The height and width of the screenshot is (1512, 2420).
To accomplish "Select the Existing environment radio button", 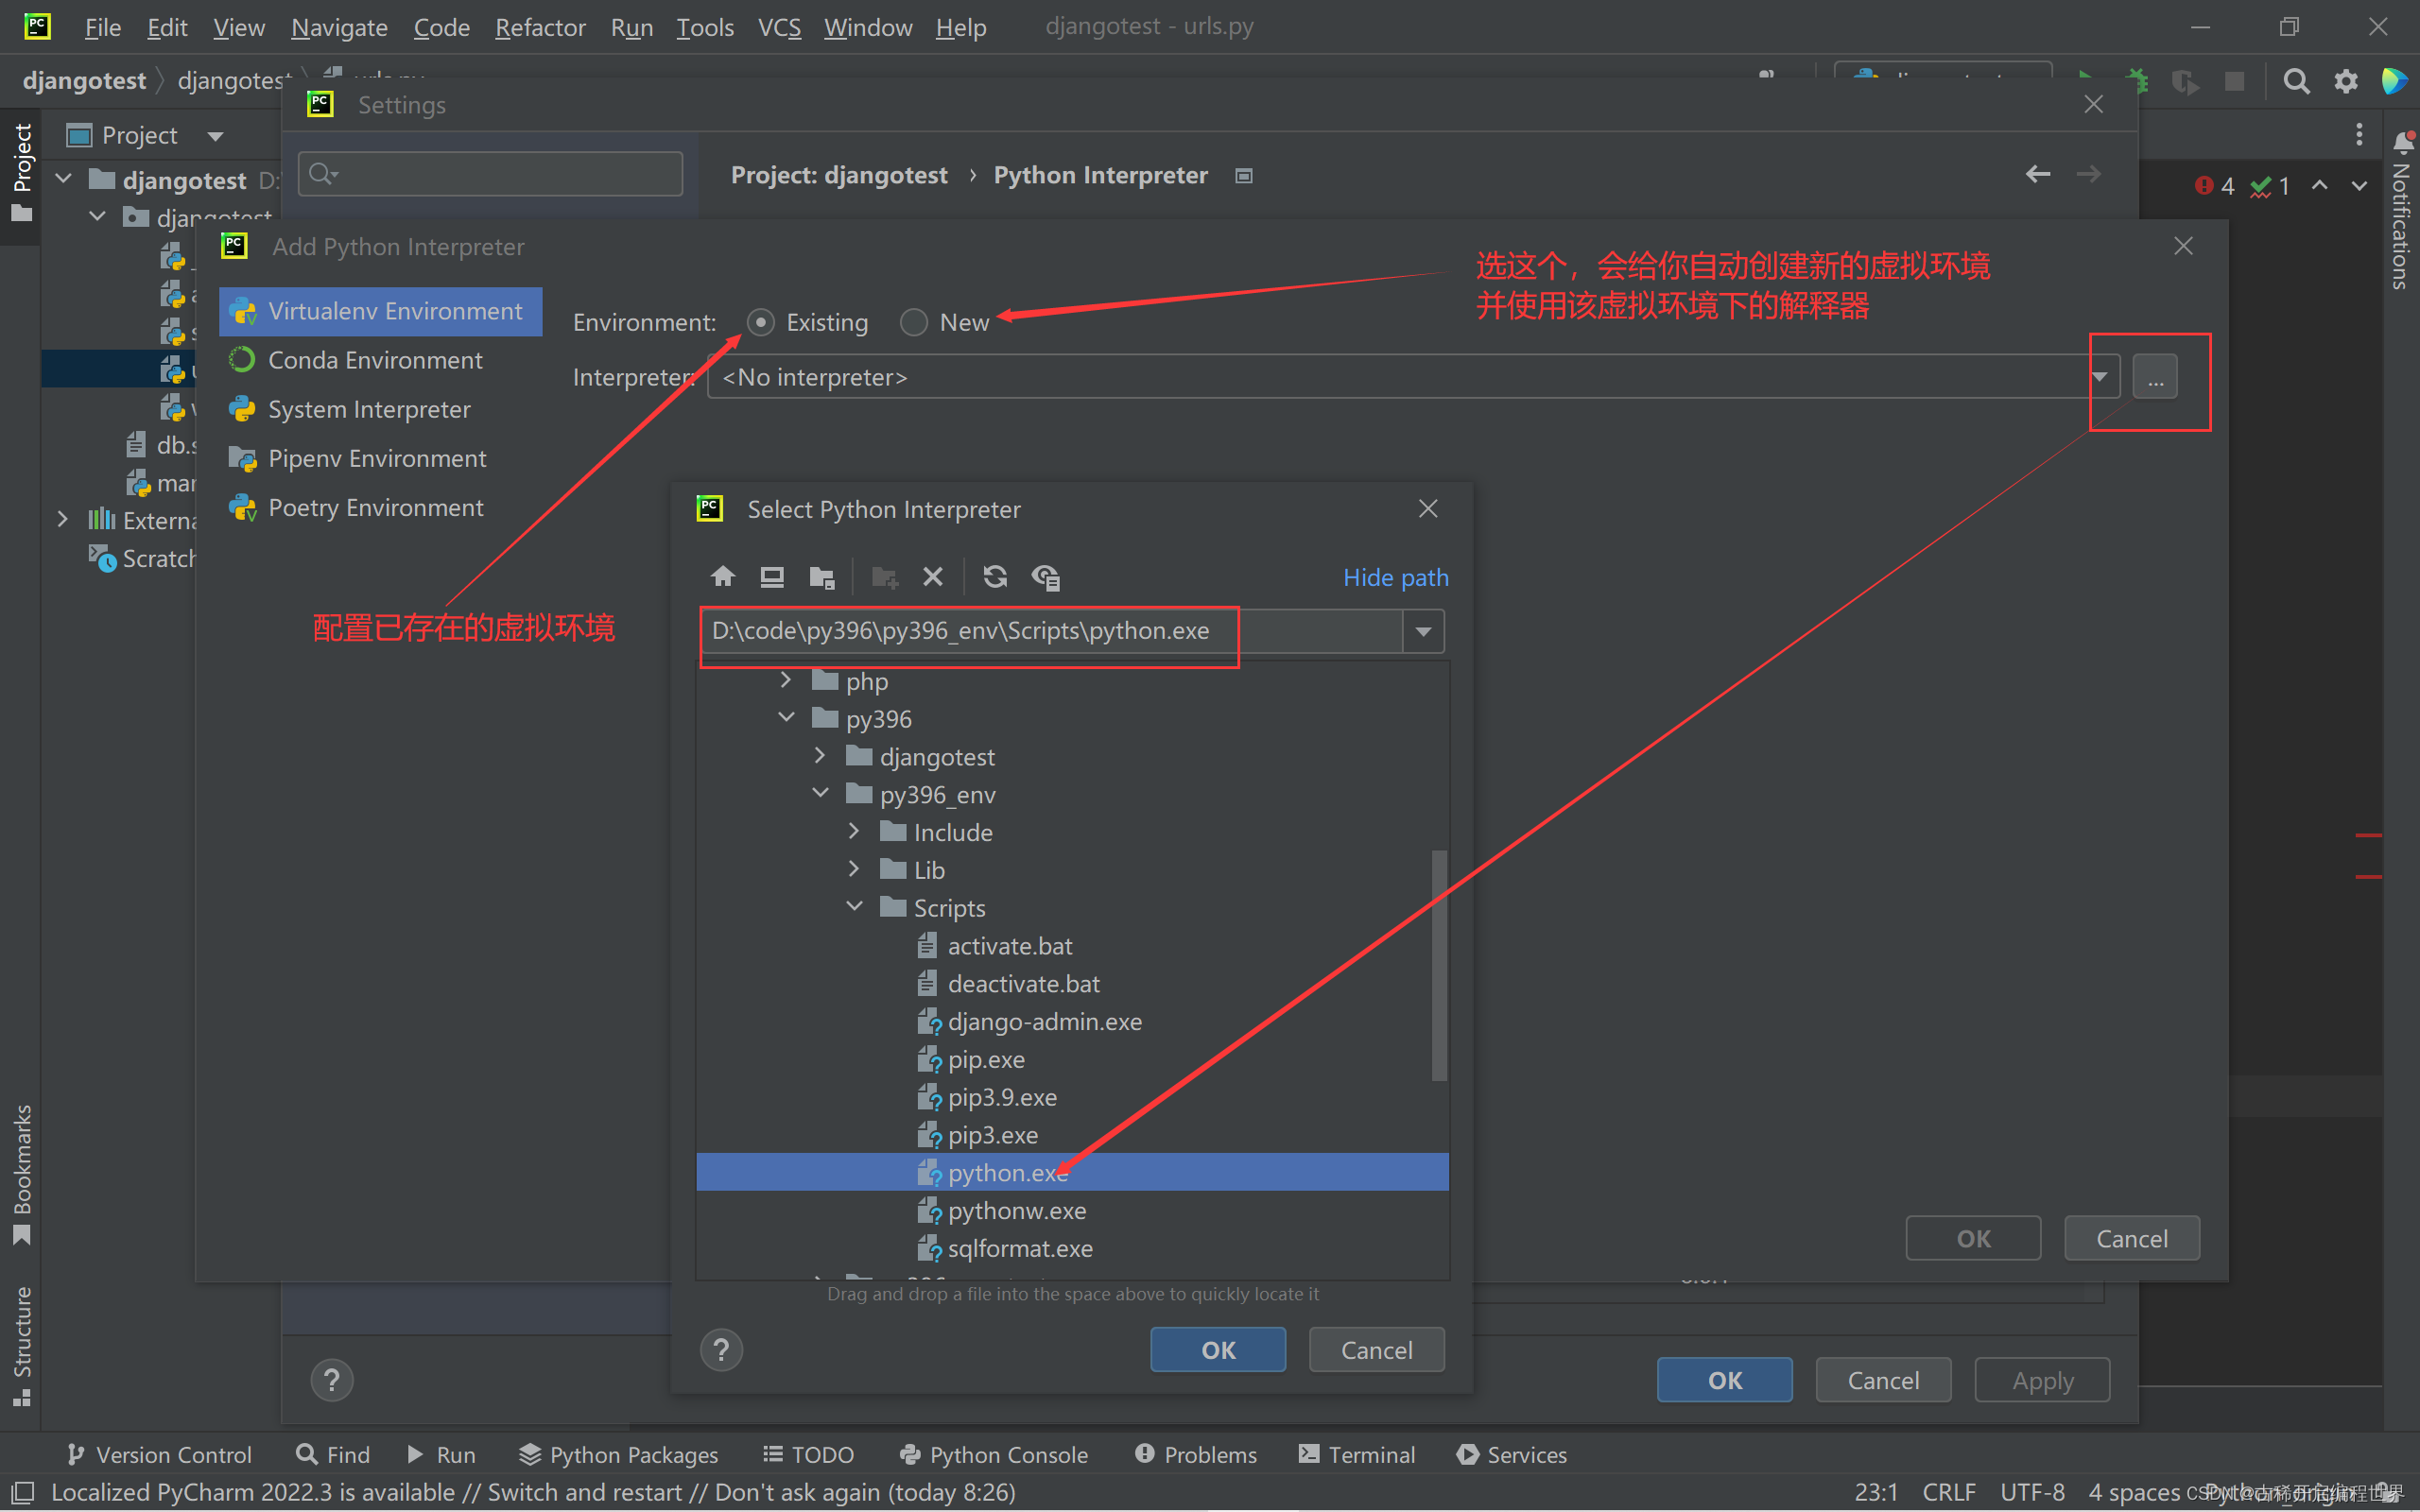I will [x=761, y=322].
